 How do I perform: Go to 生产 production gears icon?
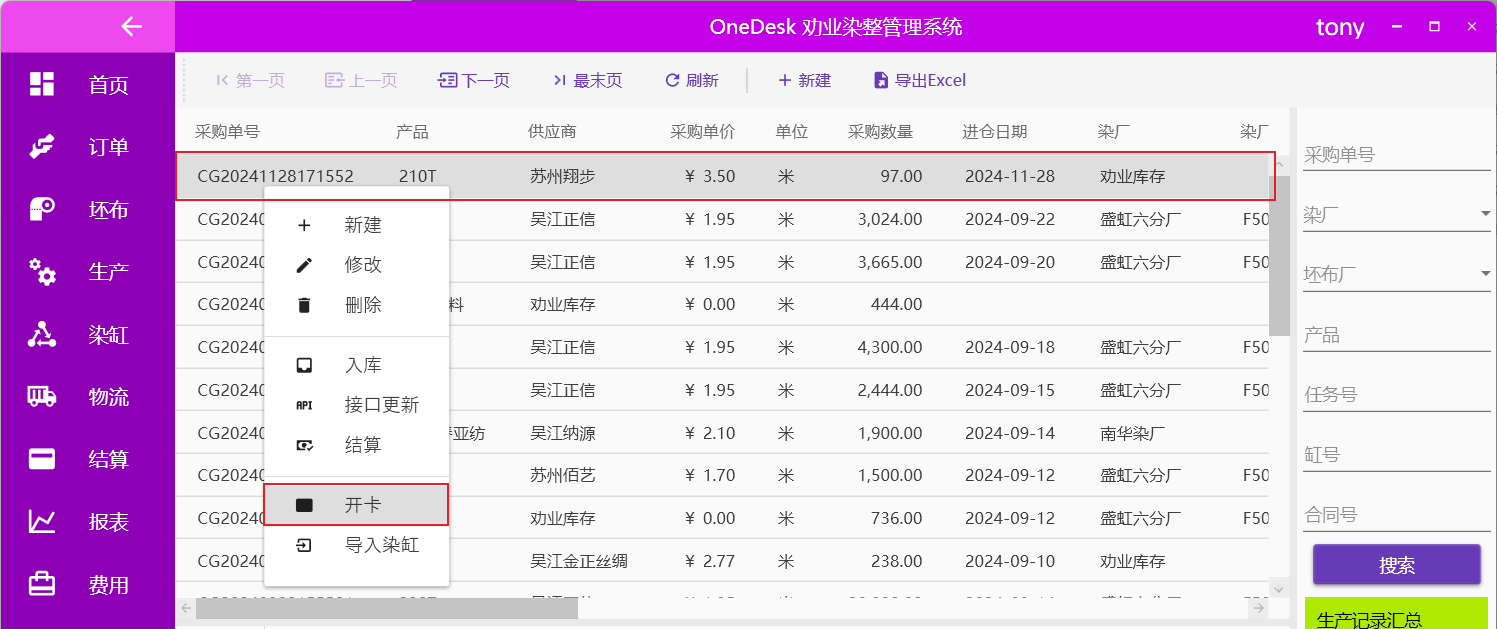(42, 271)
